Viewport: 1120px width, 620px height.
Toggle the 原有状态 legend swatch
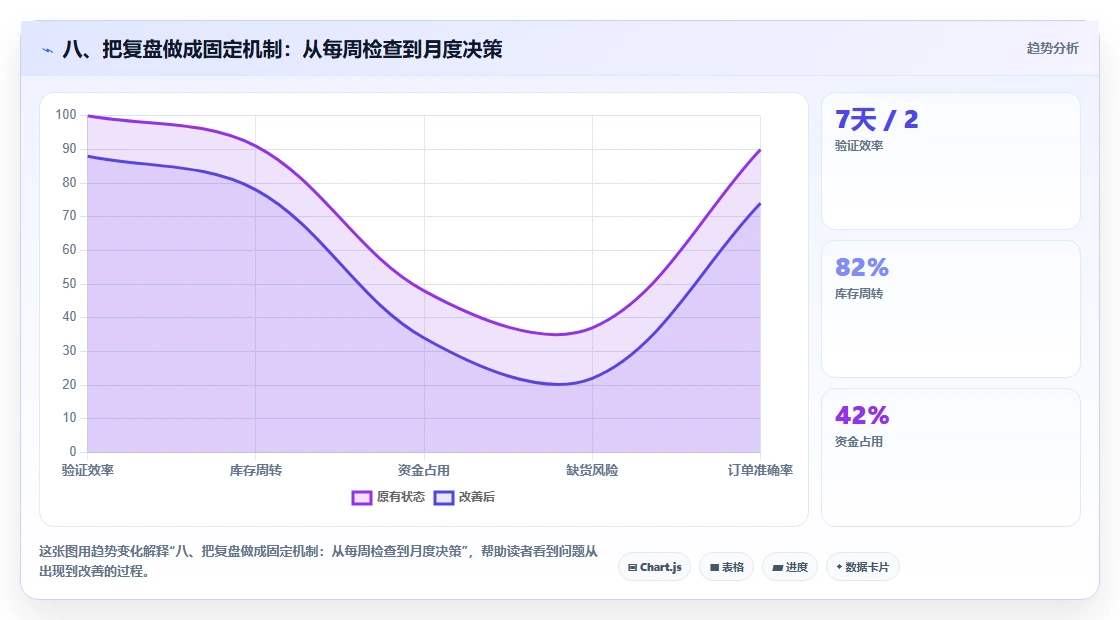[x=361, y=497]
